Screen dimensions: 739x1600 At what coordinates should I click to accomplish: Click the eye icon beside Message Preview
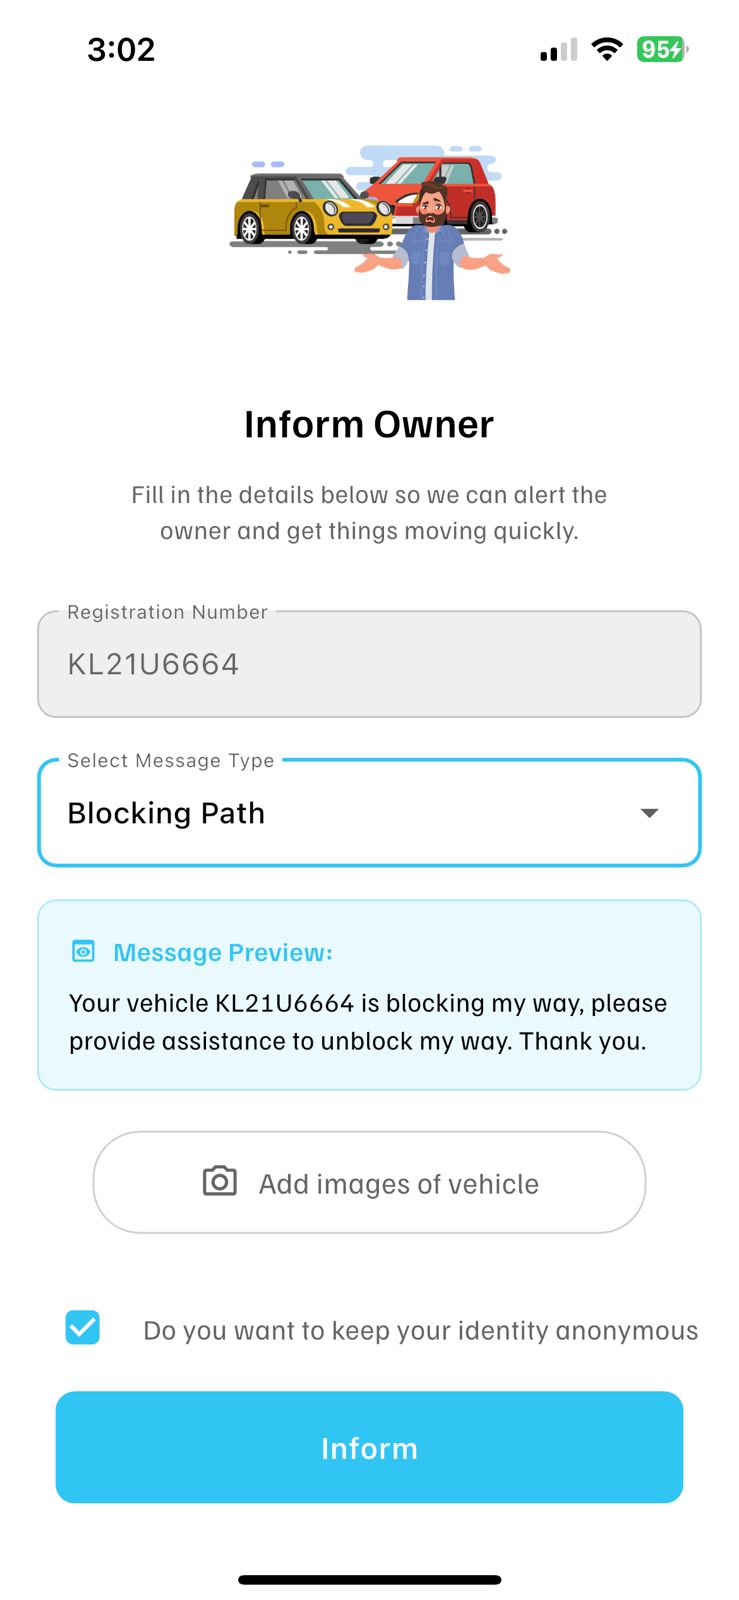click(84, 951)
